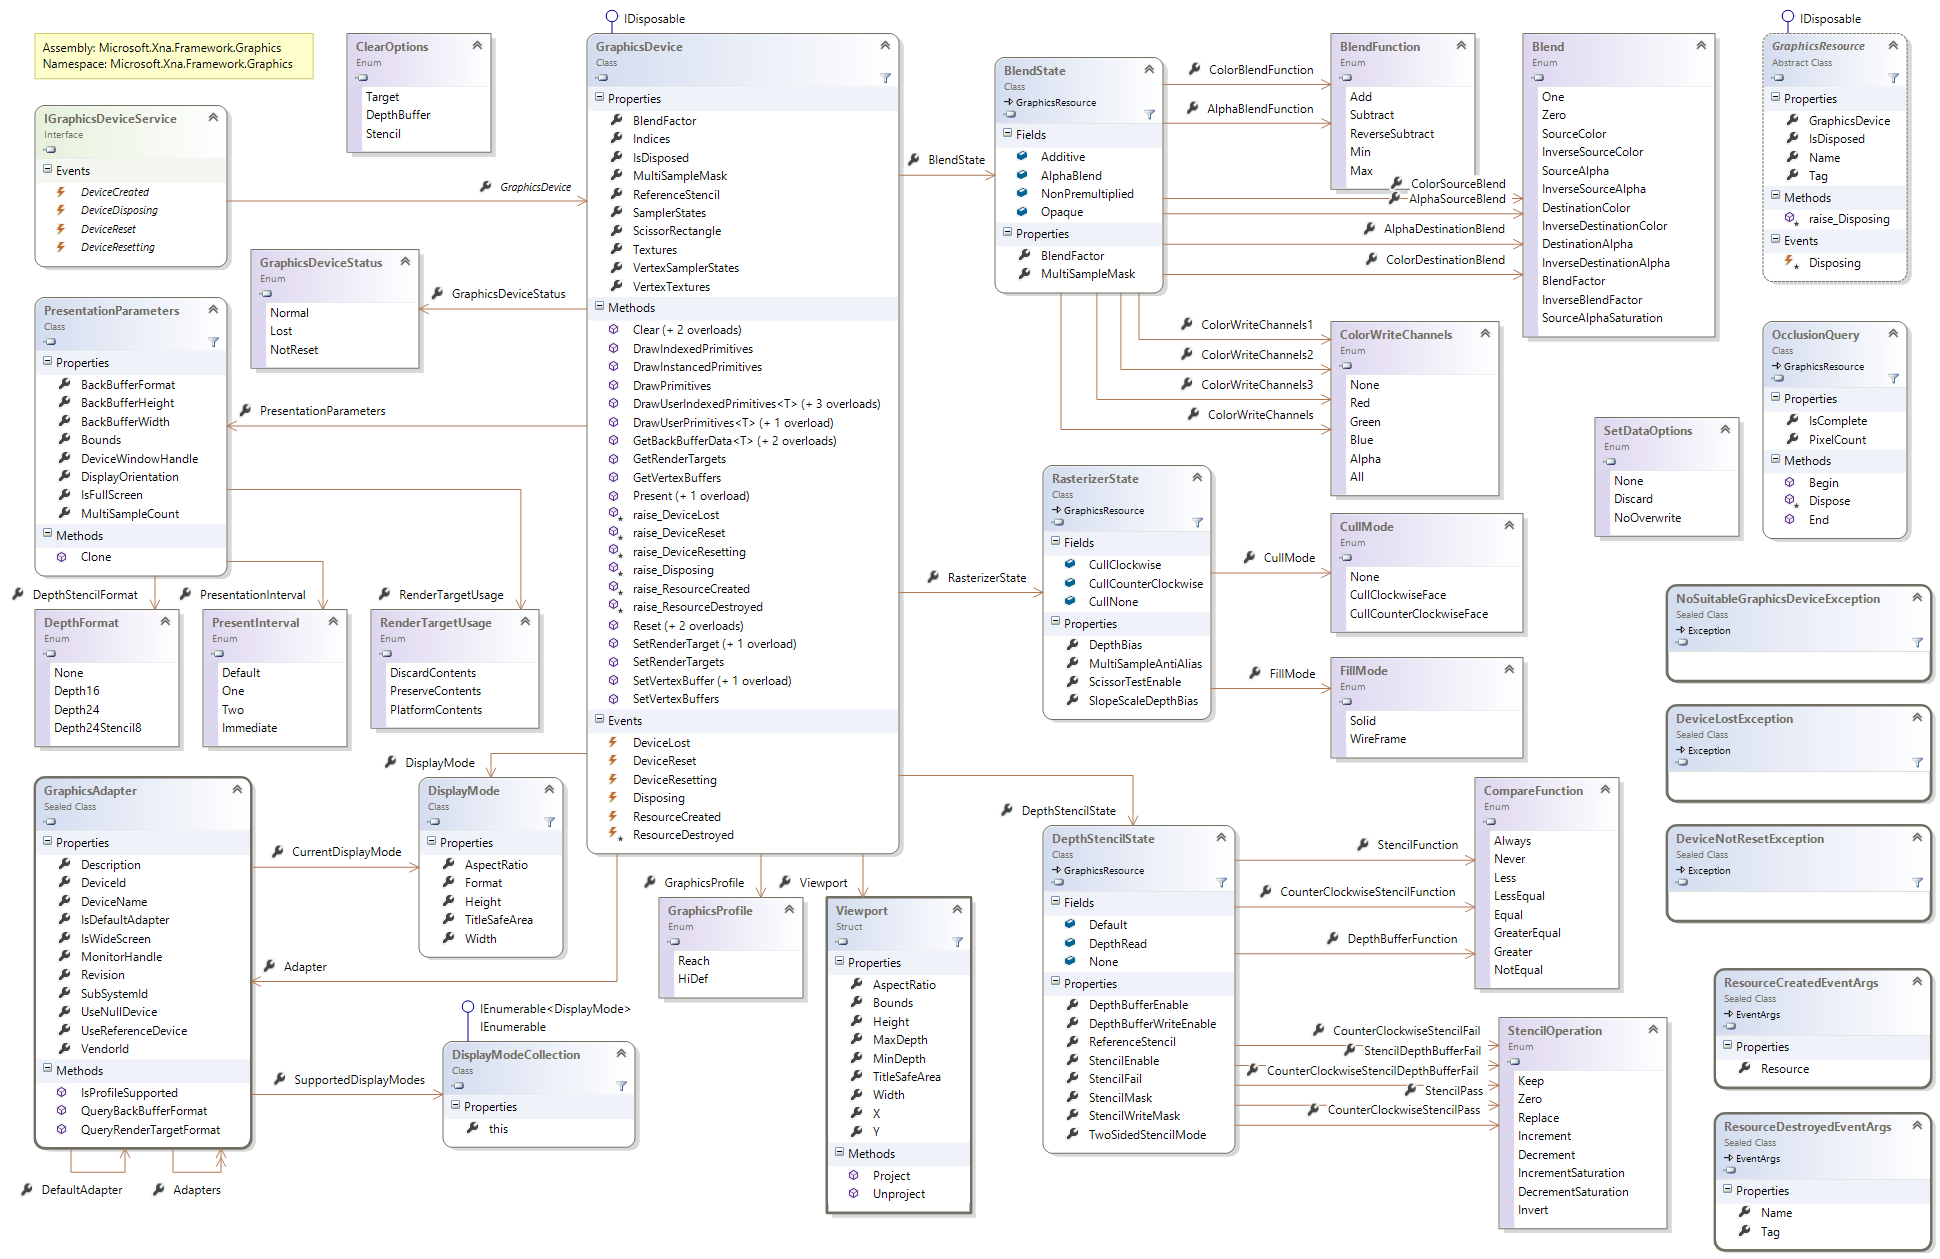Click the method cube icon beside DrawPrimitives
Image resolution: width=1940 pixels, height=1259 pixels.
pos(614,385)
